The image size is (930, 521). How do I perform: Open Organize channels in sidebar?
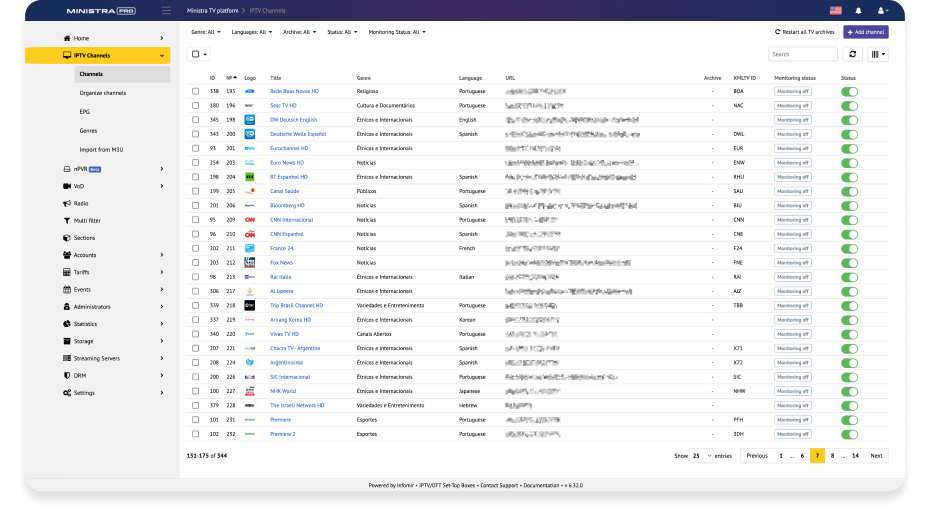tap(102, 93)
